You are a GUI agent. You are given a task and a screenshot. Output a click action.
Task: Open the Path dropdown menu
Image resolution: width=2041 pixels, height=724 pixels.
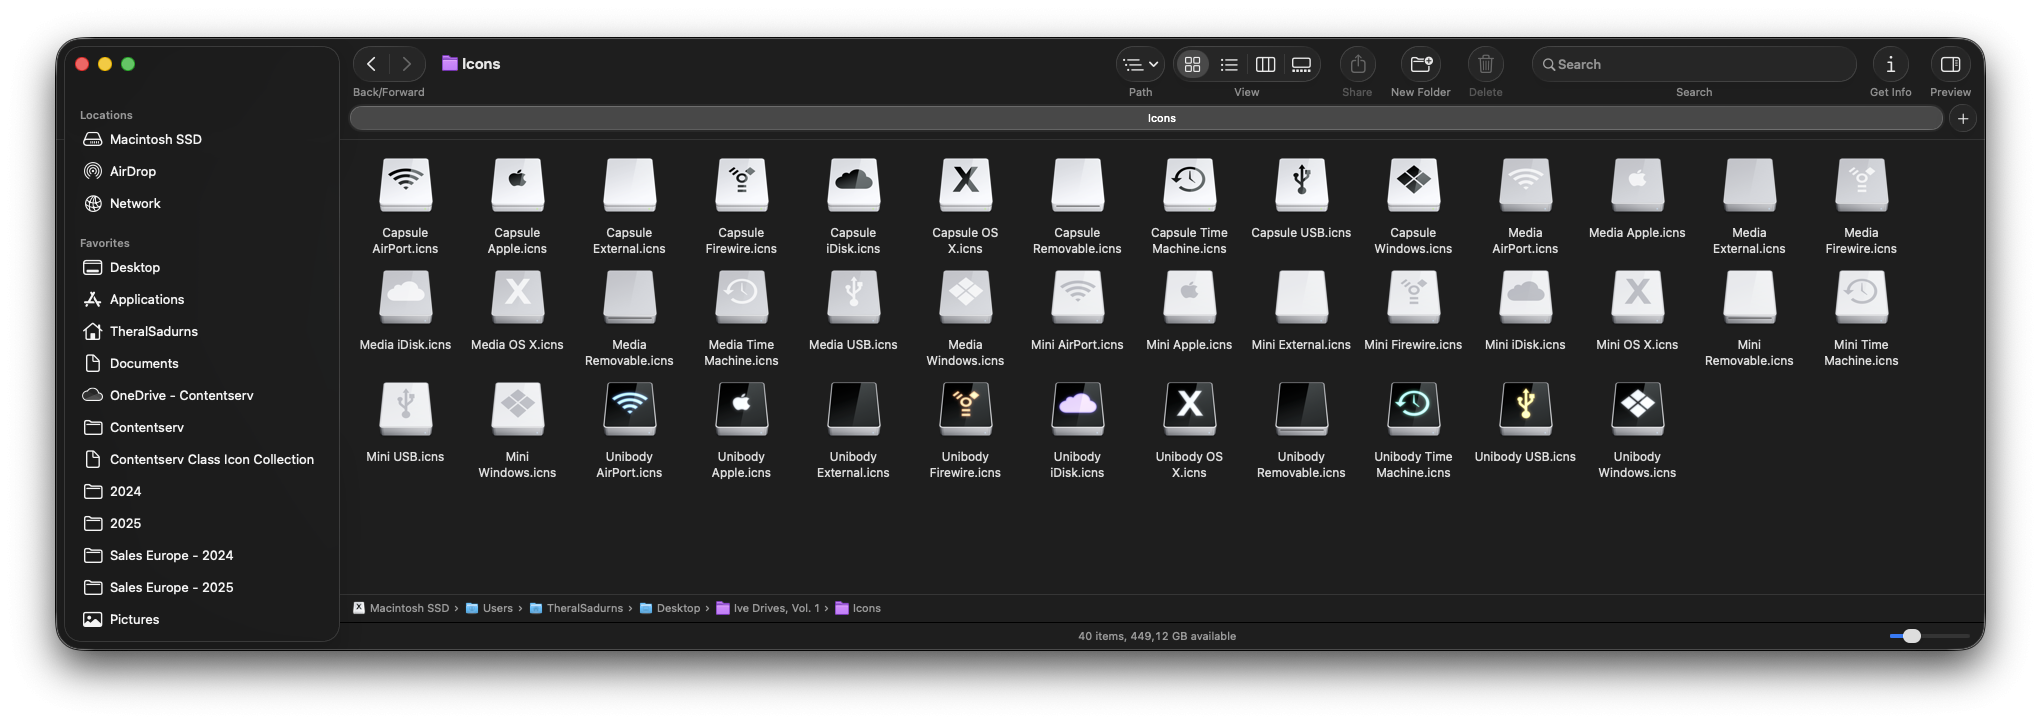pos(1140,65)
